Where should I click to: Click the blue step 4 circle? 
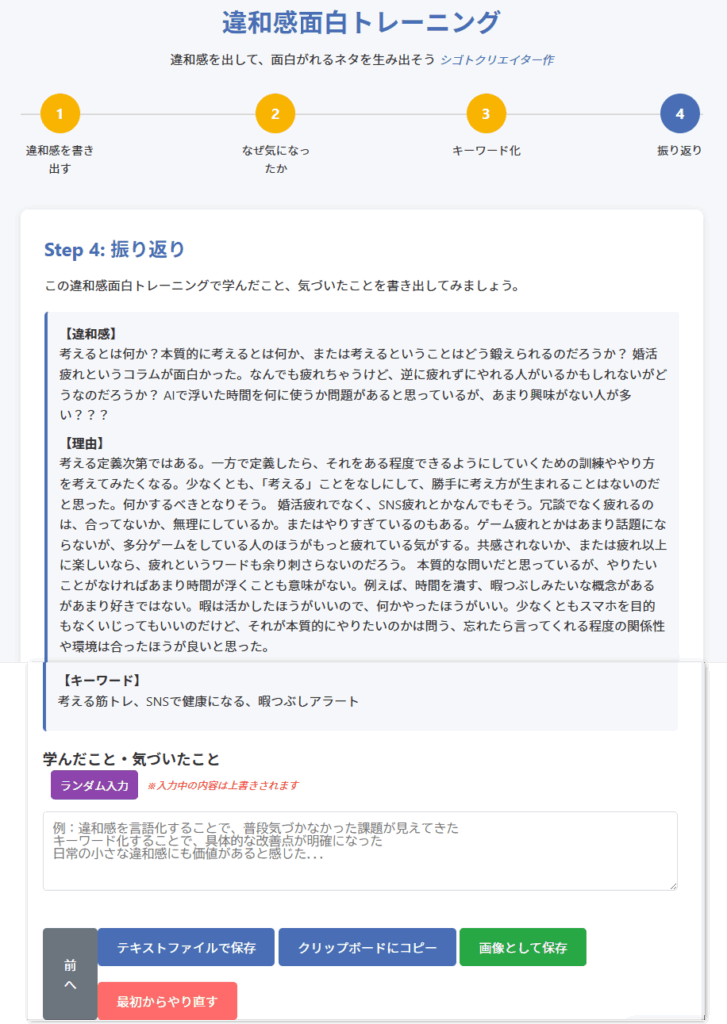click(679, 114)
